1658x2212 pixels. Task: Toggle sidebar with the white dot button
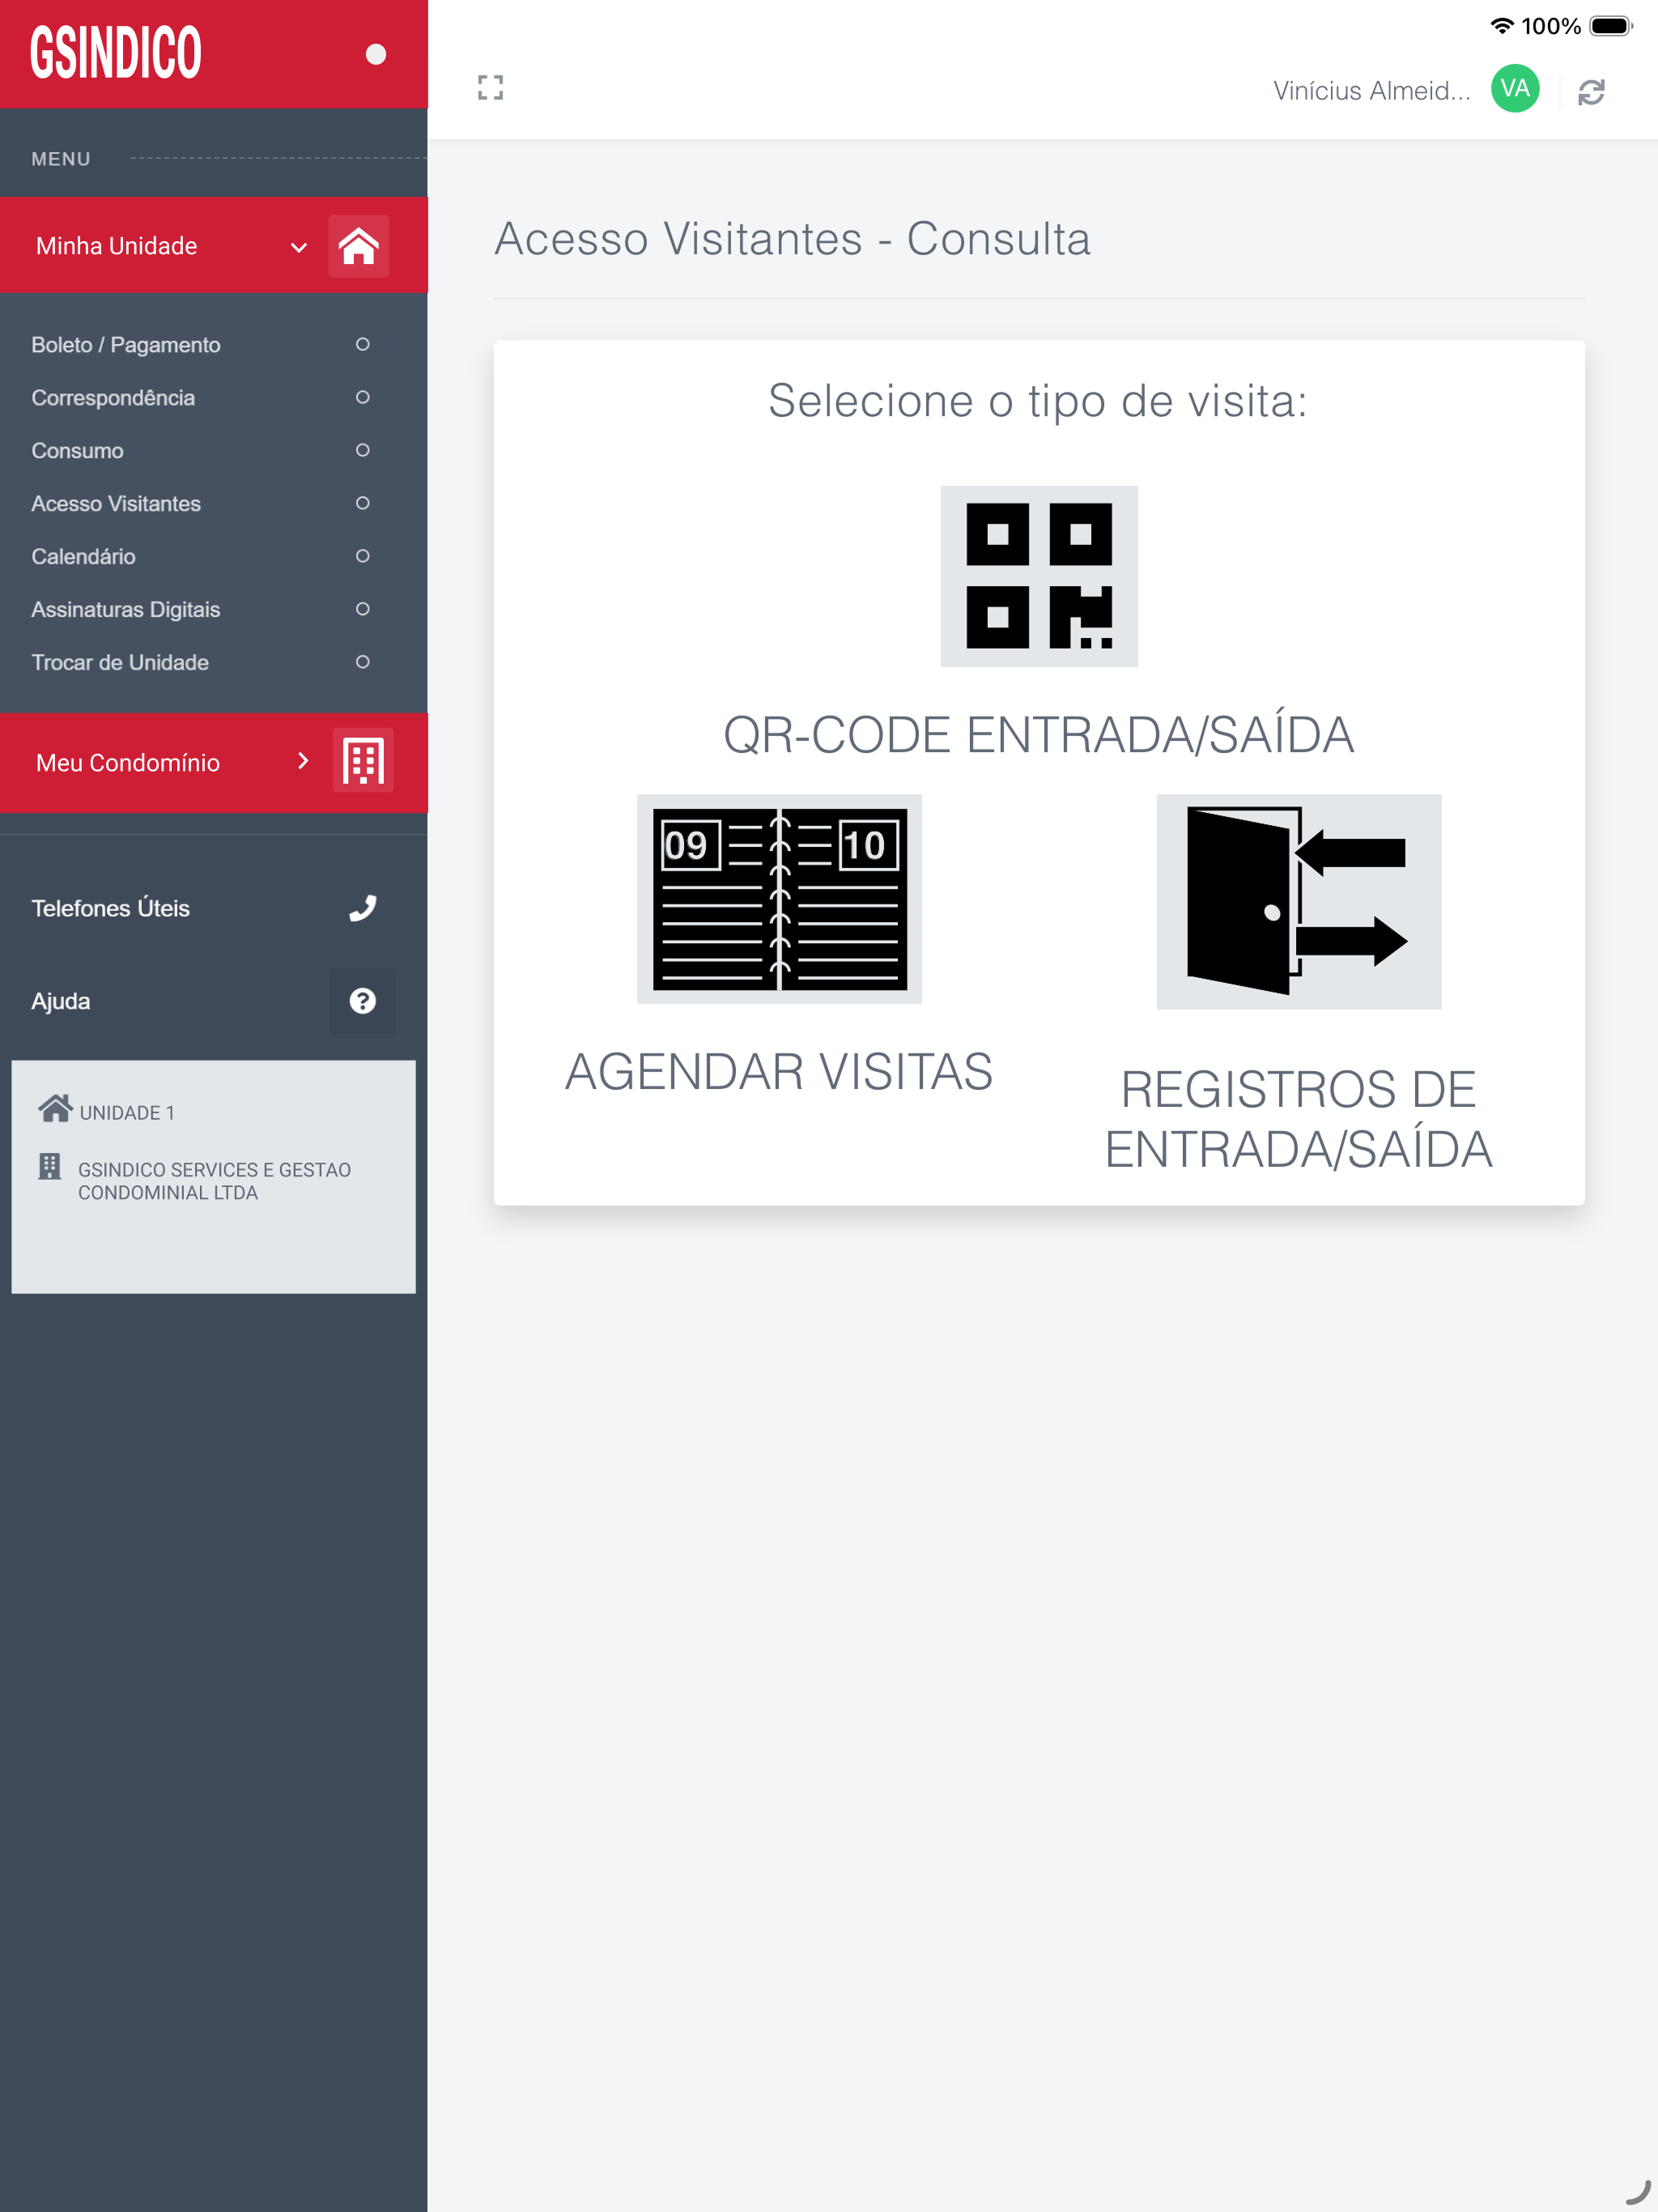point(376,54)
